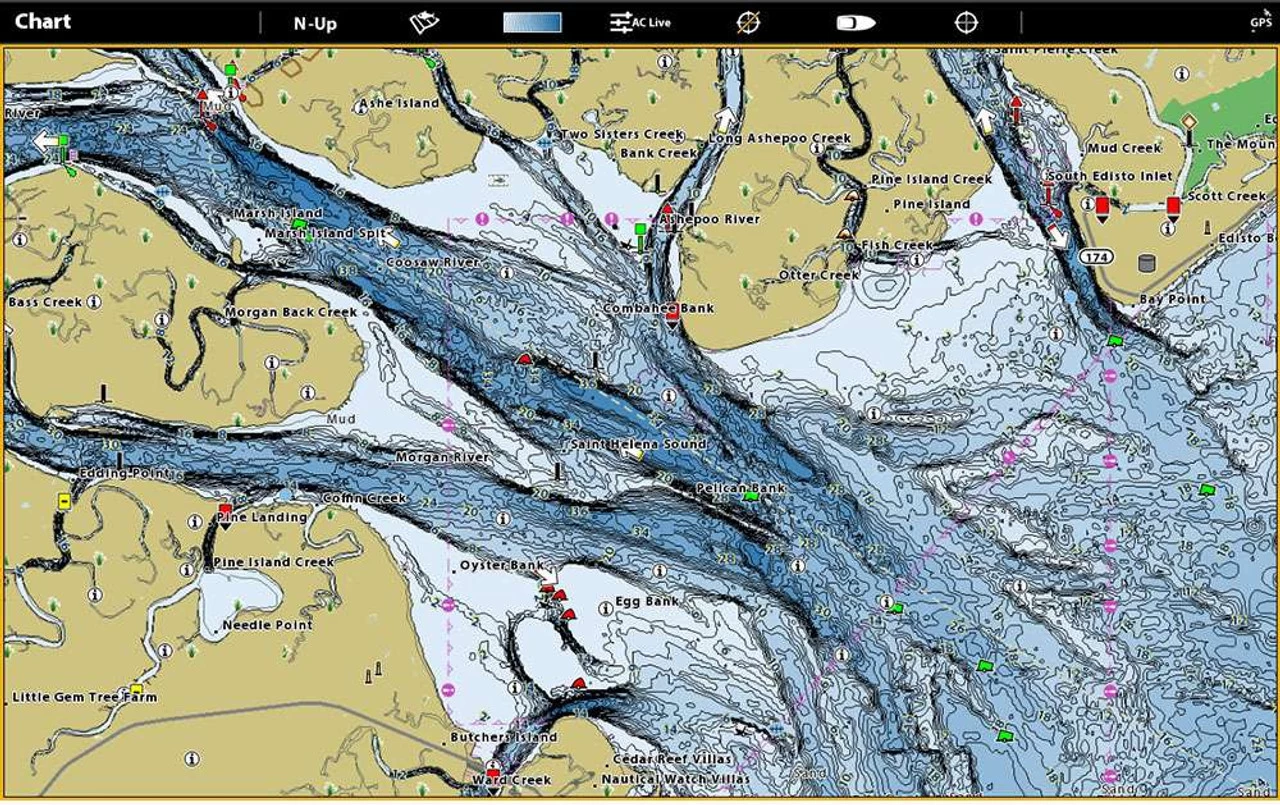Open the Chart menu
1280x805 pixels.
pyautogui.click(x=42, y=20)
